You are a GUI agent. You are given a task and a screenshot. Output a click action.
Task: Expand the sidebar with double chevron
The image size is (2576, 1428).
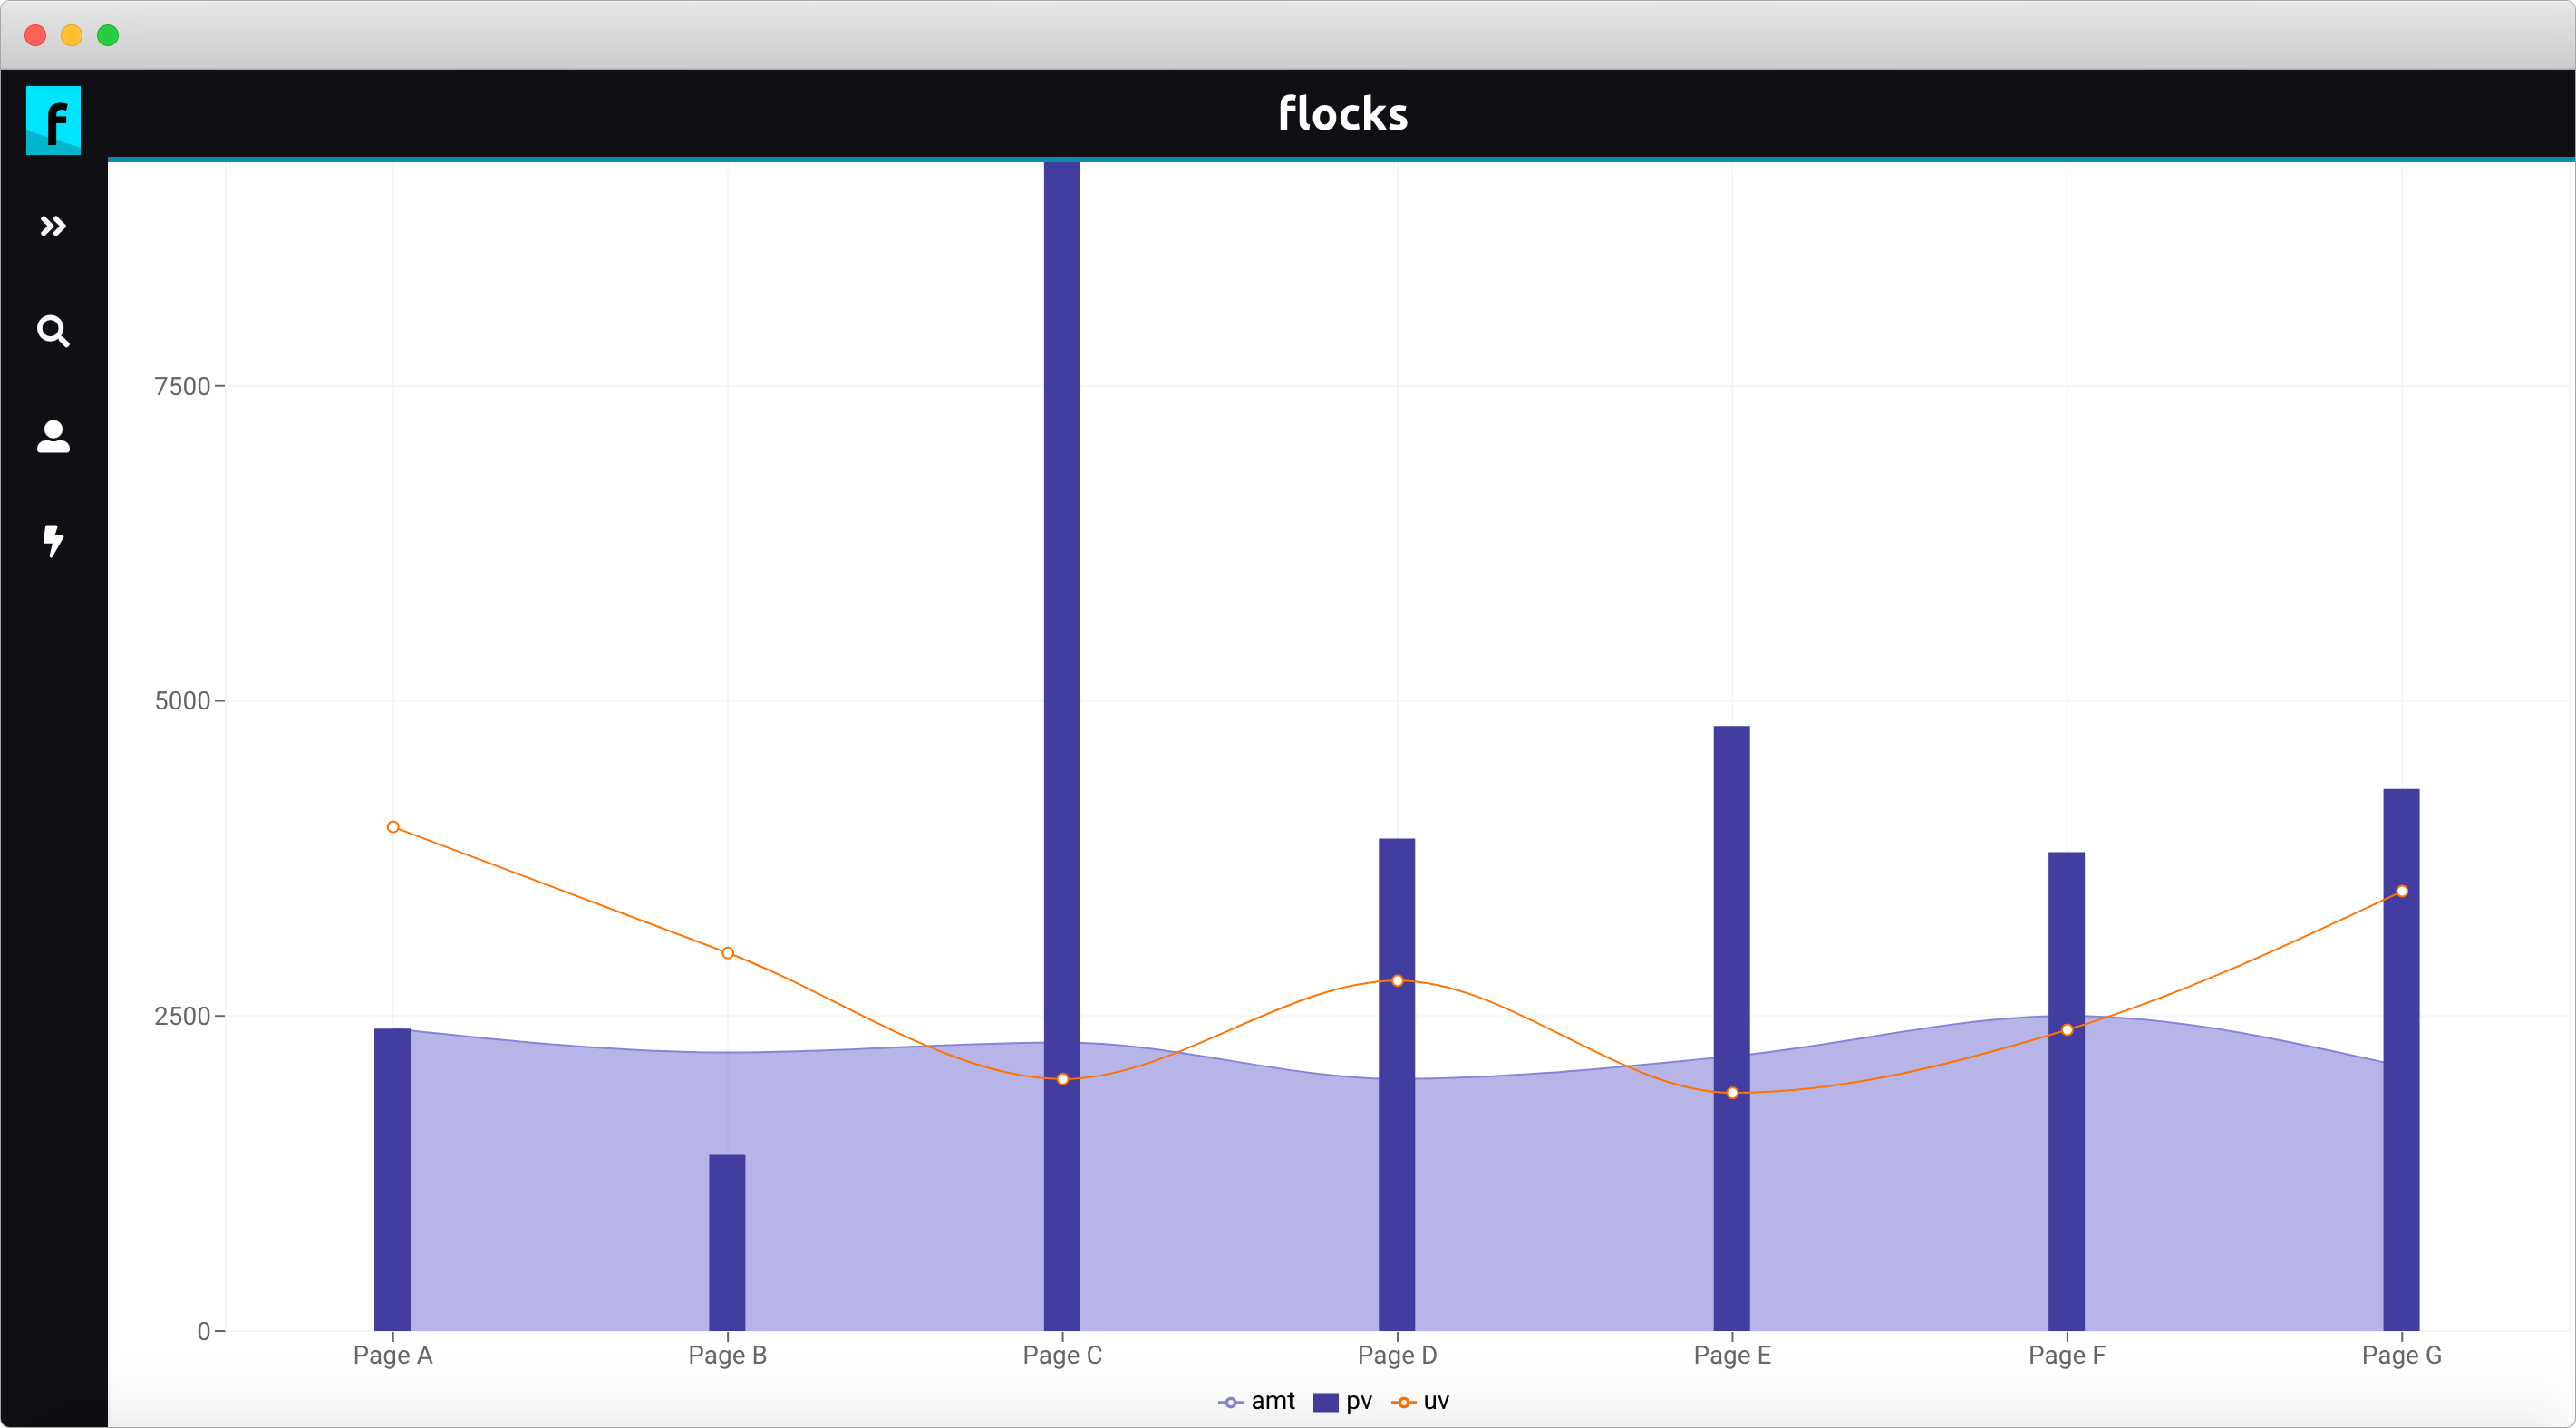(53, 226)
